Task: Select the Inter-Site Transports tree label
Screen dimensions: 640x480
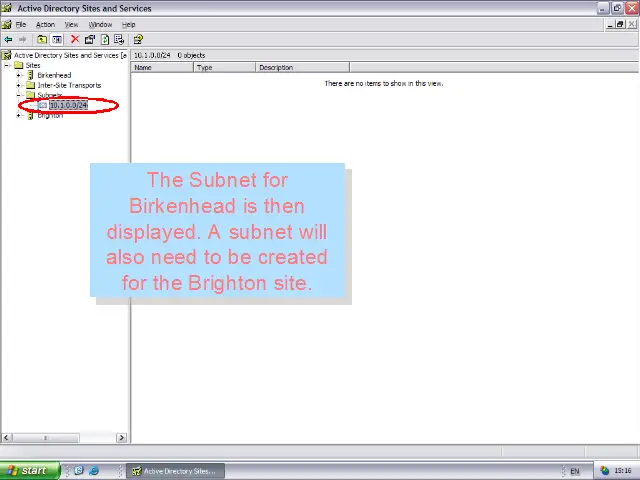Action: pyautogui.click(x=69, y=85)
